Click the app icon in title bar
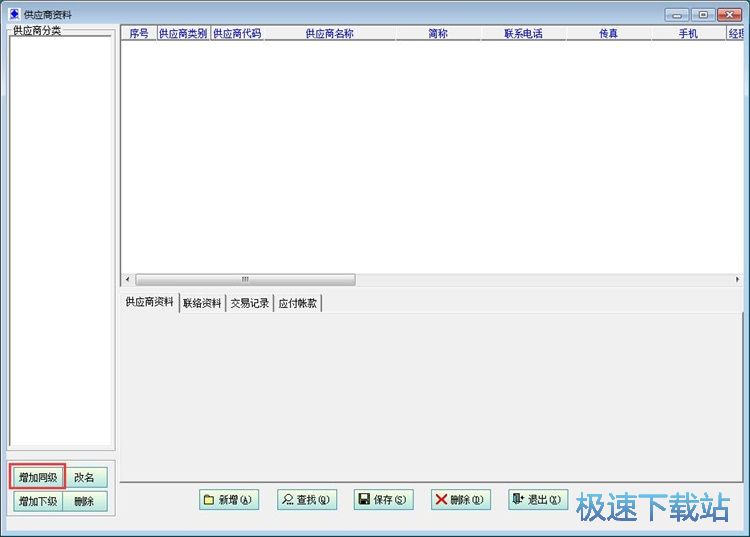Viewport: 750px width, 537px height. coord(14,14)
